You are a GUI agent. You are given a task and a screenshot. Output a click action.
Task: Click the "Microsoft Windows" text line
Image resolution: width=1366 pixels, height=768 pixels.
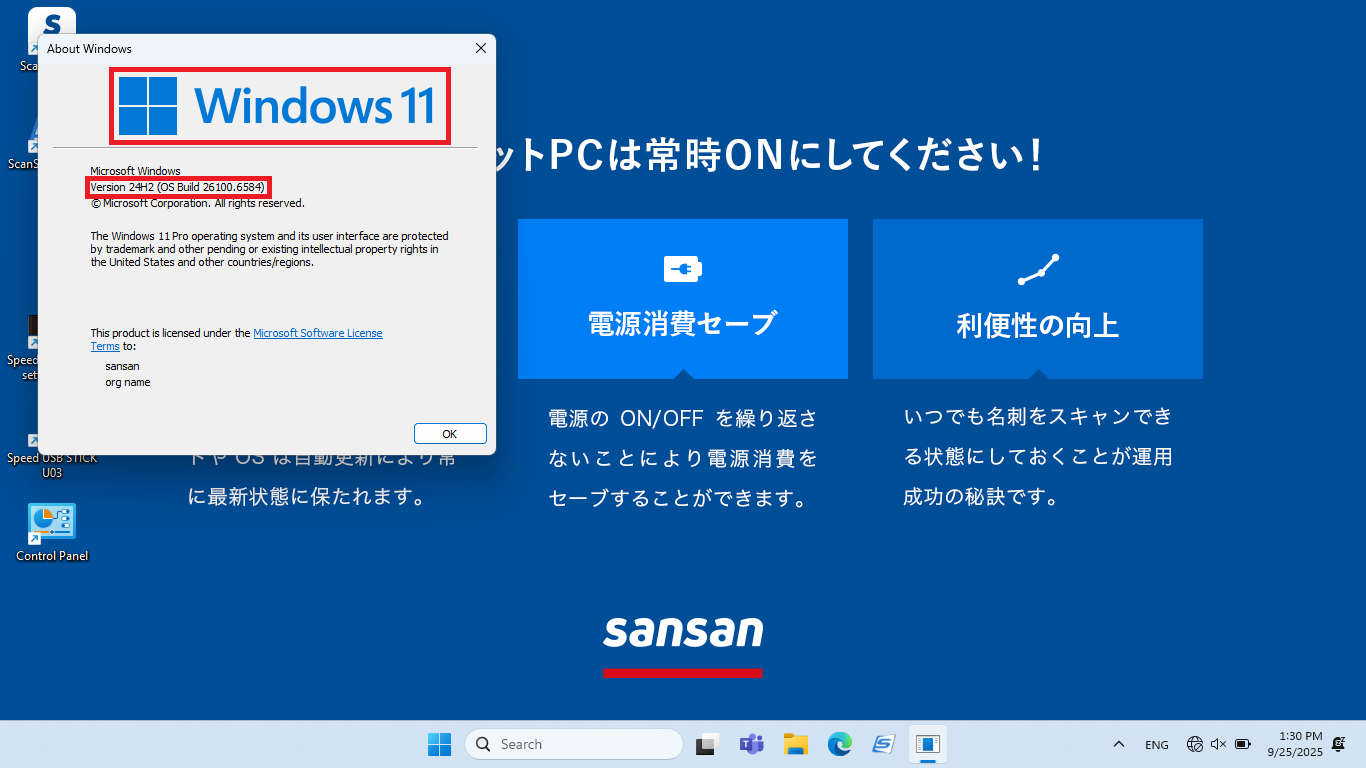(136, 171)
